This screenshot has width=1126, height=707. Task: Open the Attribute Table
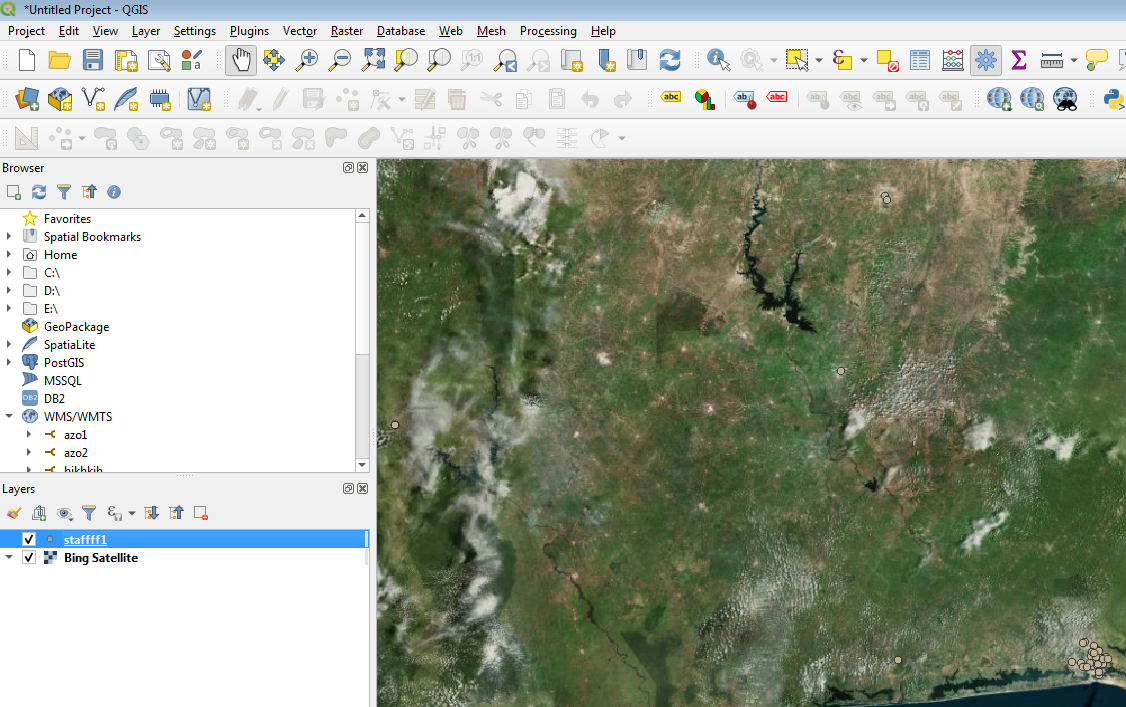point(919,60)
